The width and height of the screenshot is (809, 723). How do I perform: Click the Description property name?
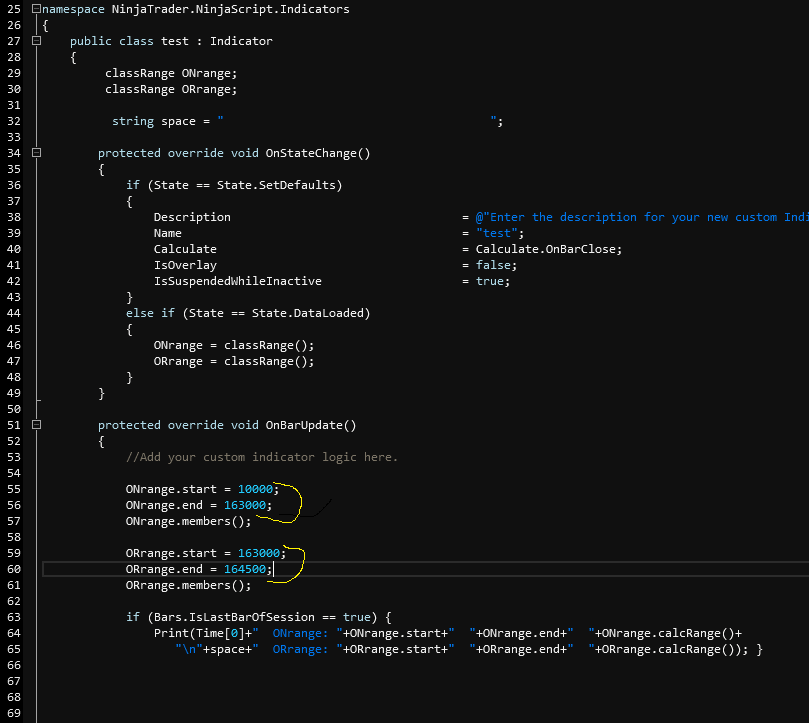point(192,217)
